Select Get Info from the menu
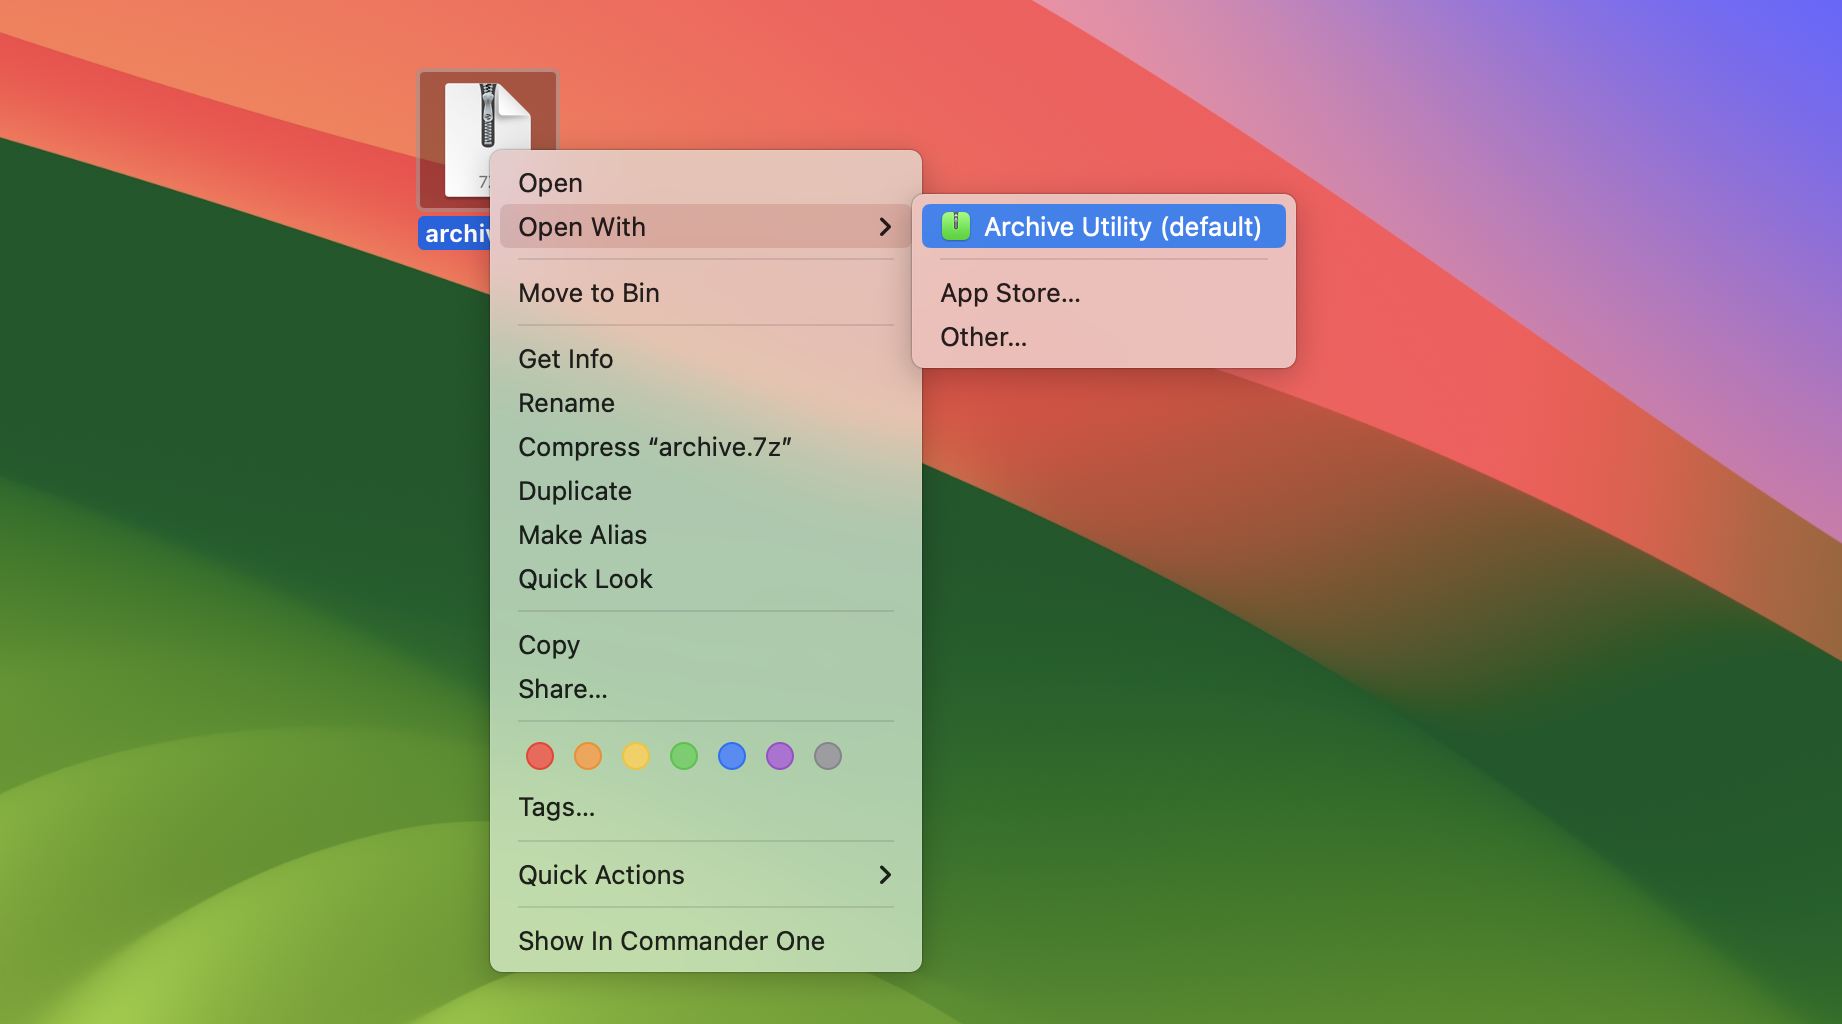The image size is (1842, 1024). (x=705, y=359)
